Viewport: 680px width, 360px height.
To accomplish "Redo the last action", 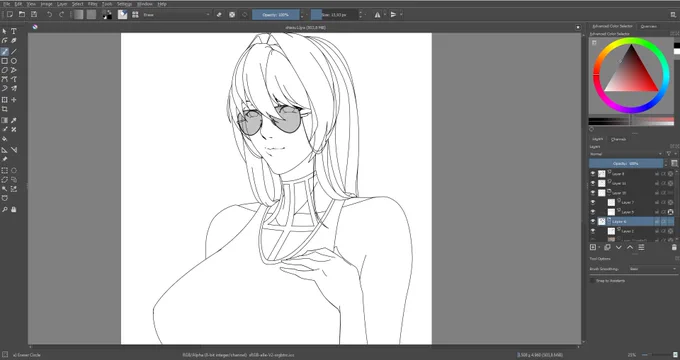I will tap(62, 15).
